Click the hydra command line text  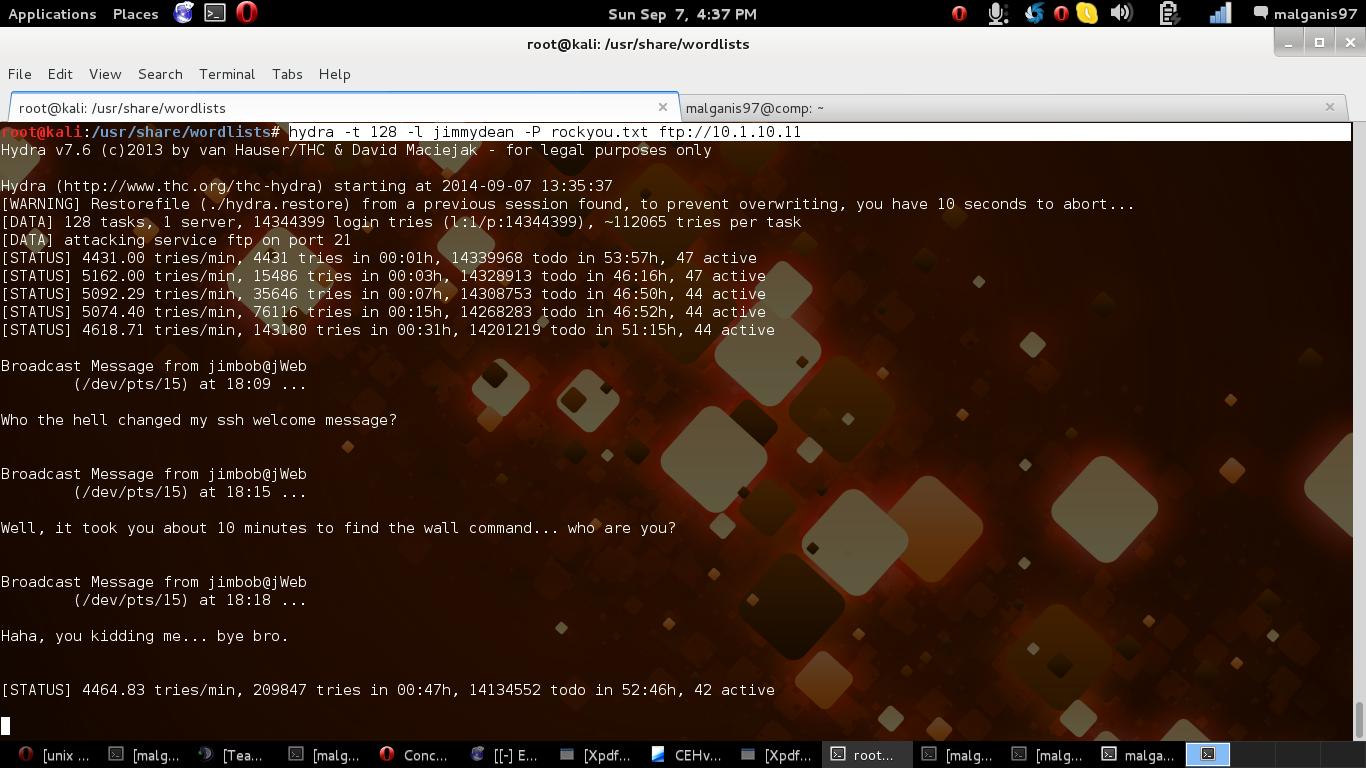pyautogui.click(x=545, y=132)
